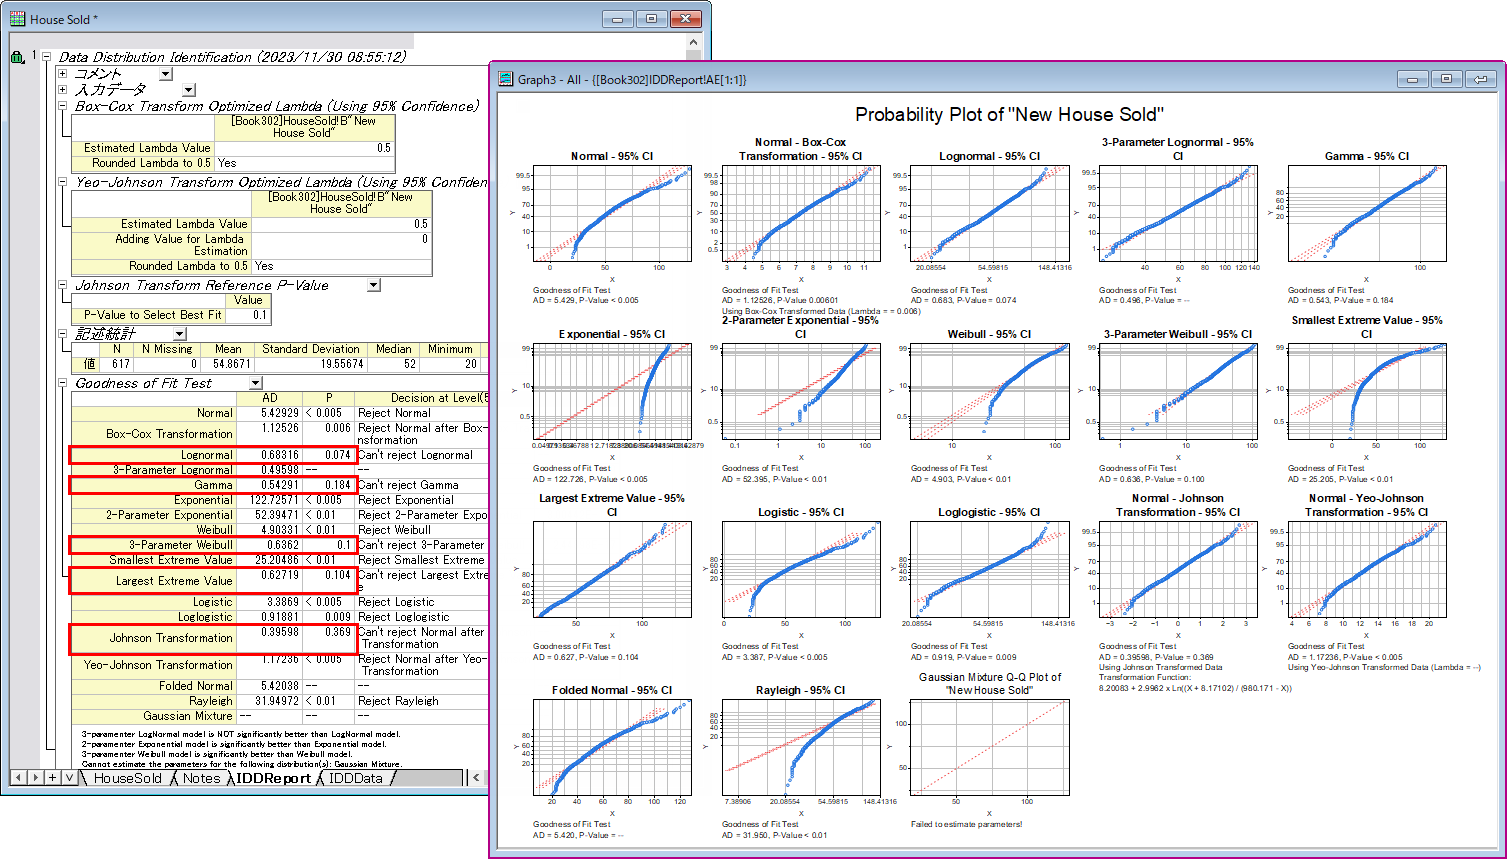Collapse the Yeo-Johnson Transform Optimized Lambda section
The width and height of the screenshot is (1507, 859).
pyautogui.click(x=63, y=181)
